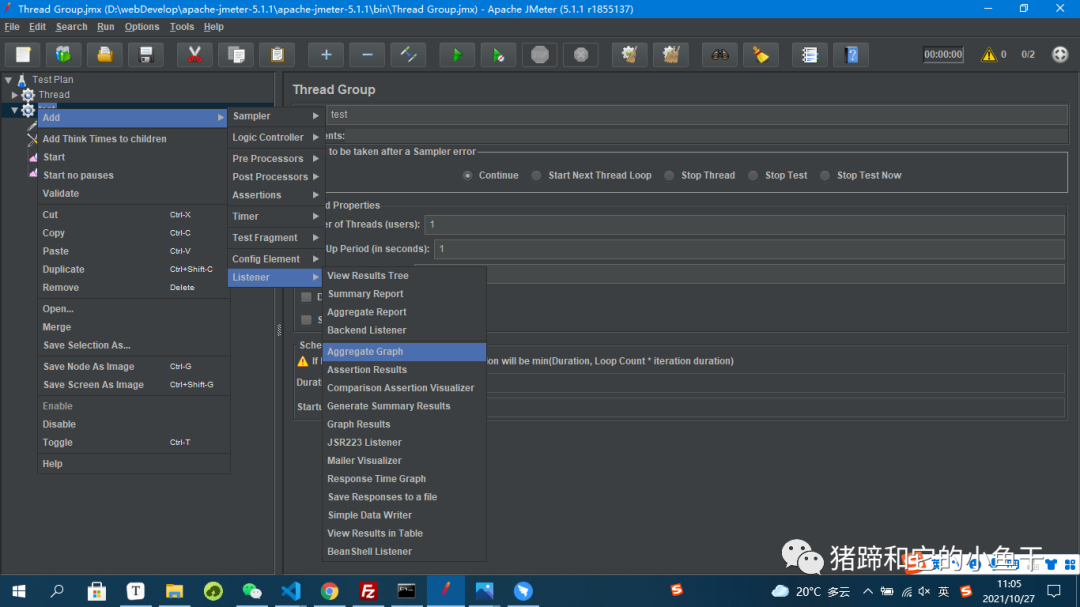Open the Function Helper dialog icon
Screen dimensions: 1080x607
tap(810, 54)
